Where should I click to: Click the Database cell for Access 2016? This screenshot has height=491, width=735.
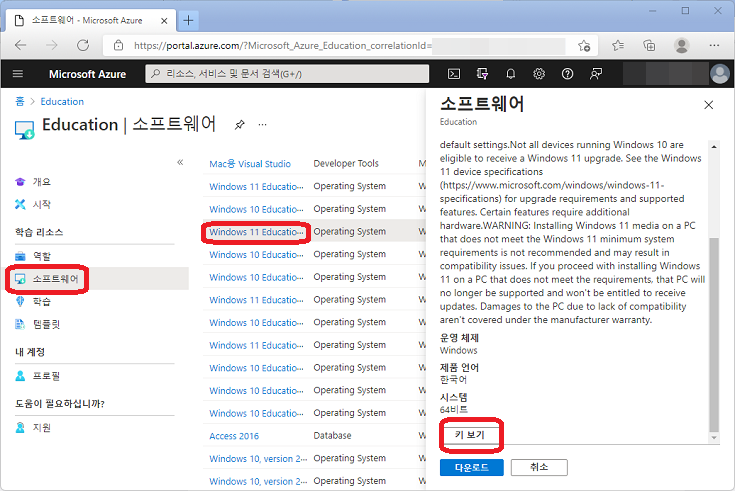(x=332, y=436)
